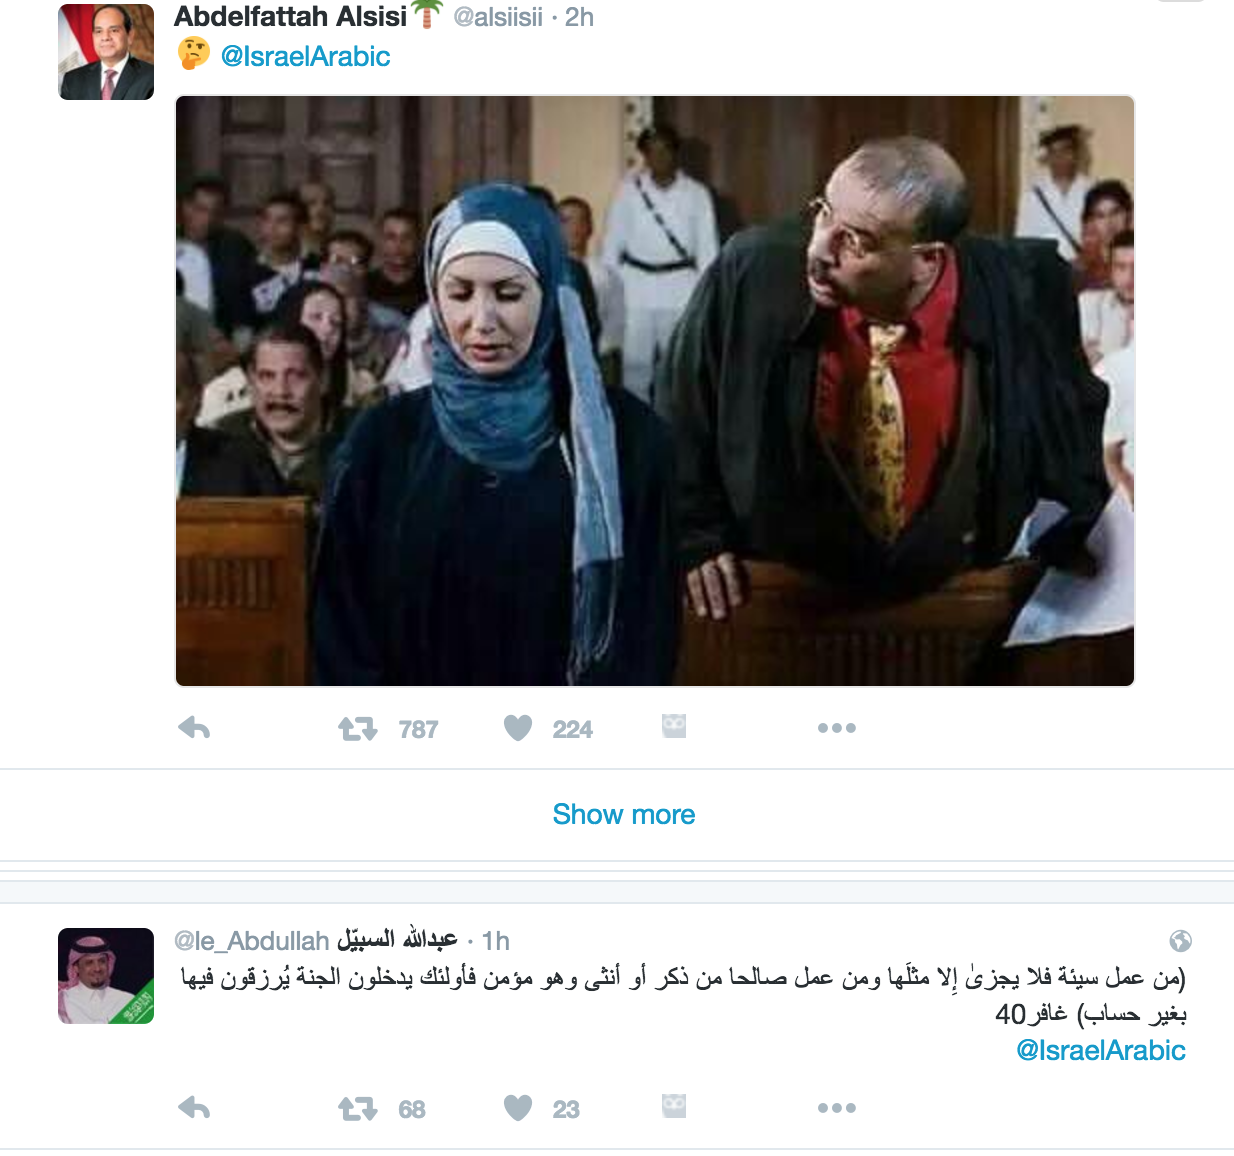The width and height of the screenshot is (1234, 1156).
Task: Retweet the tweet with 68 retweets
Action: [358, 1109]
